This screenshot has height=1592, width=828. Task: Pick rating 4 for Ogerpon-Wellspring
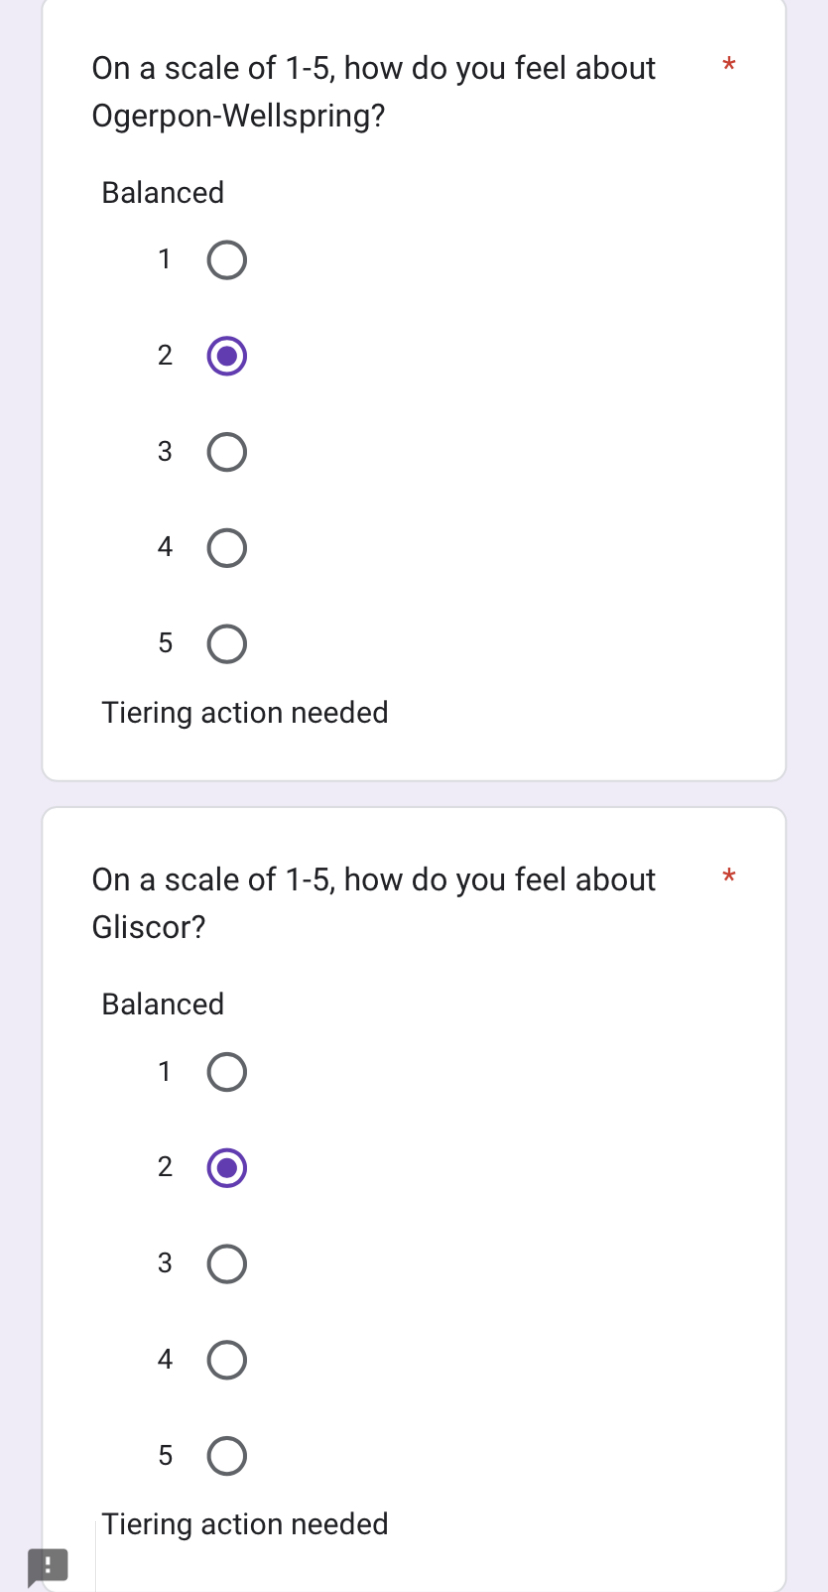point(227,548)
